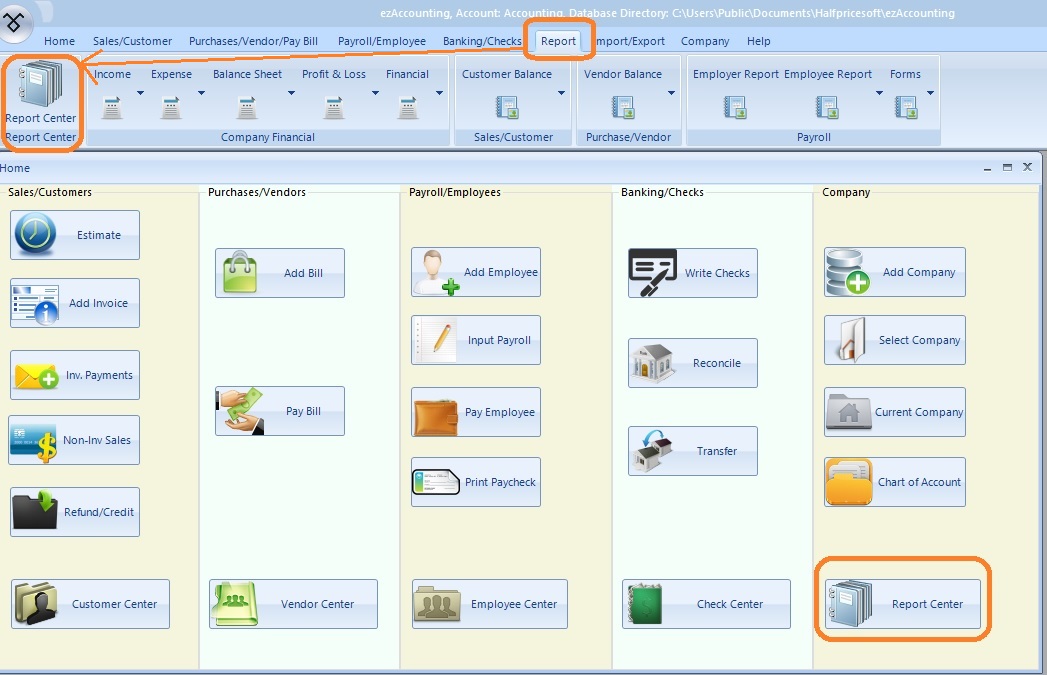The image size is (1047, 675).
Task: Expand the Balance Sheet dropdown arrow
Action: 291,94
